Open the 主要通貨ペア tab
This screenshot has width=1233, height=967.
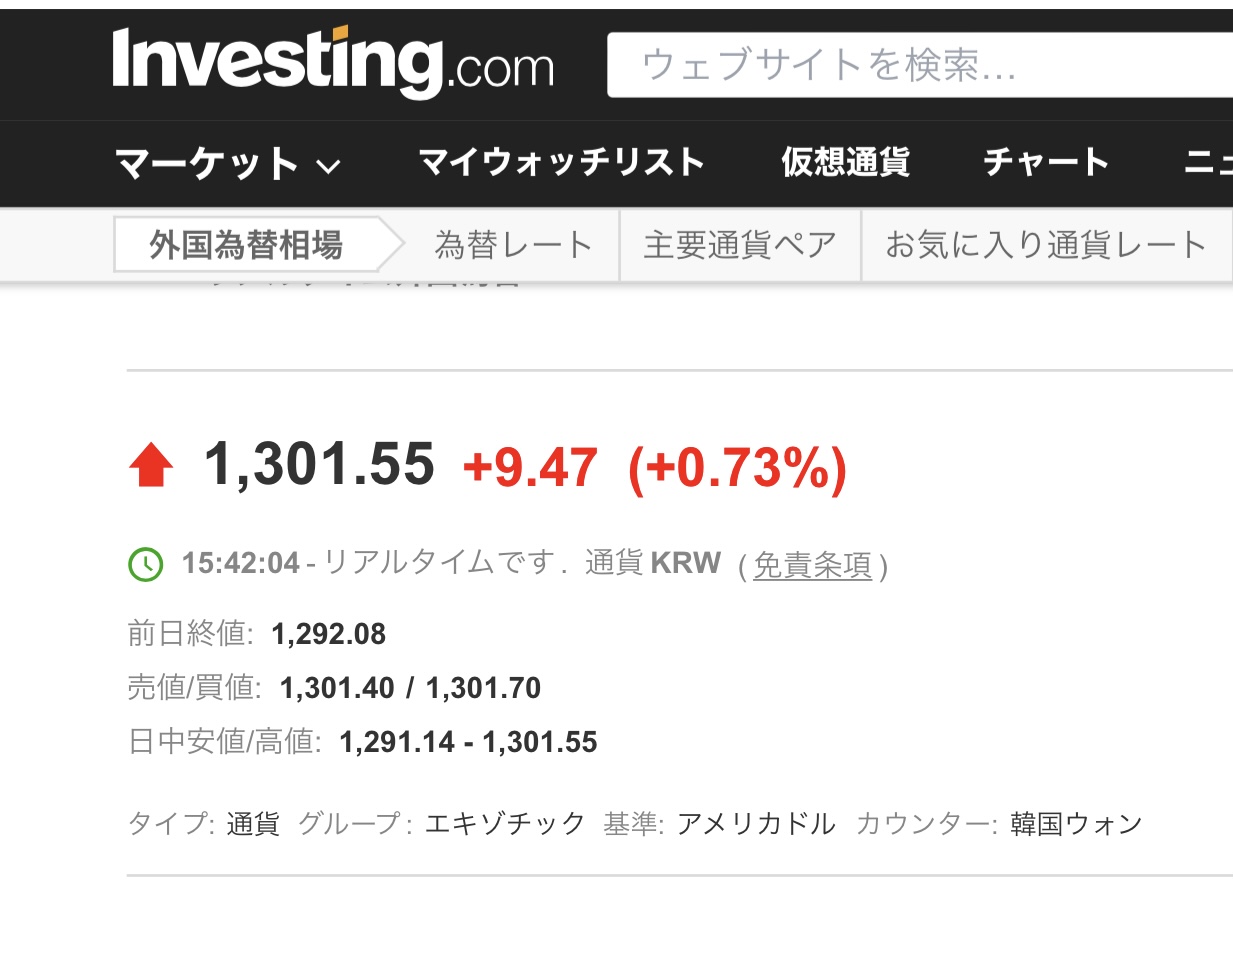pyautogui.click(x=740, y=245)
